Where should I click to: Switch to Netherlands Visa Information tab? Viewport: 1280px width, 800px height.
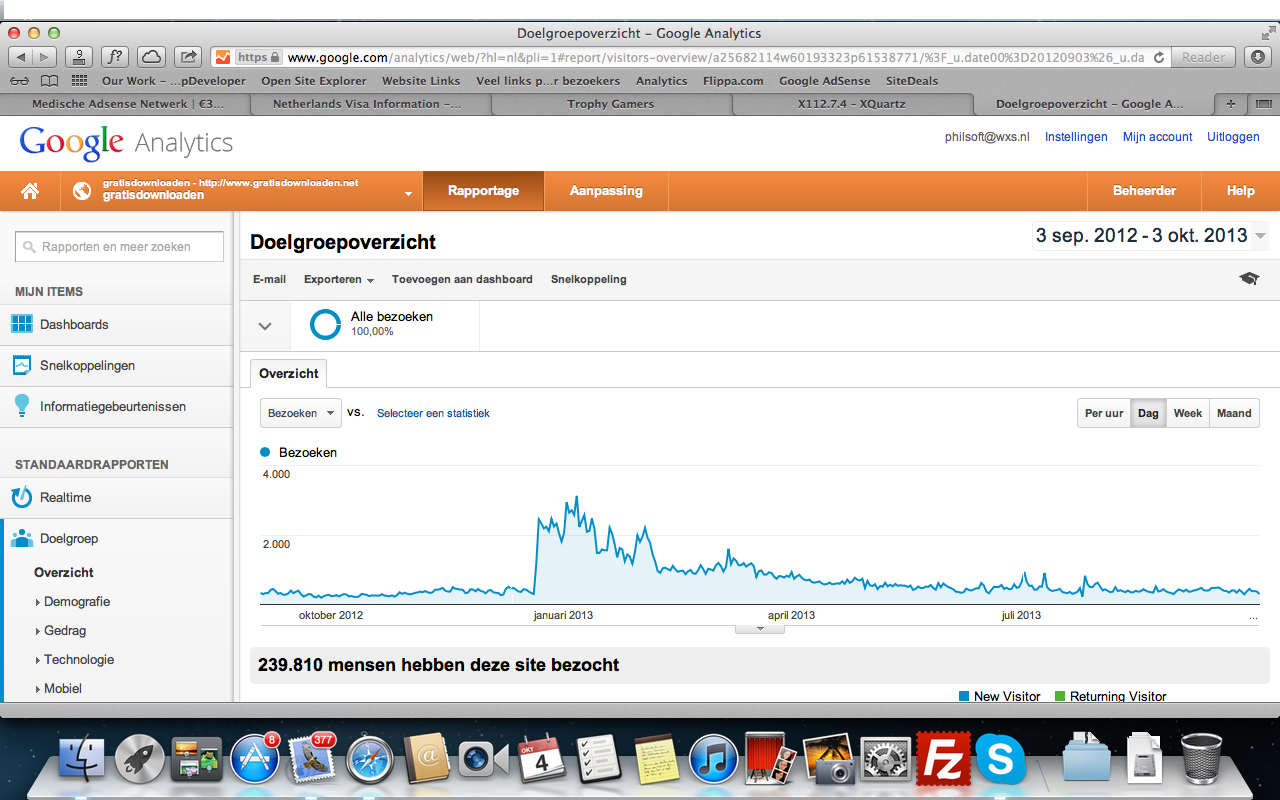click(366, 104)
